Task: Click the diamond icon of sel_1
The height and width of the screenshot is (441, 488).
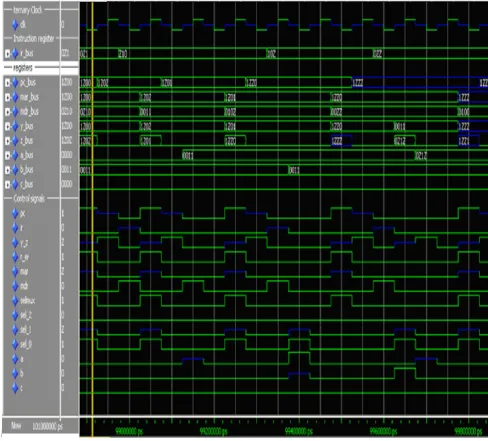Action: (x=15, y=330)
